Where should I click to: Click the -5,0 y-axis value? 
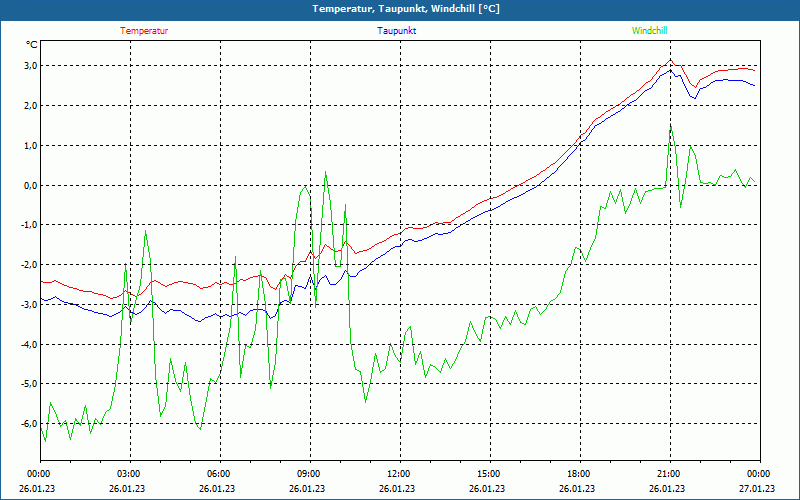click(x=30, y=384)
